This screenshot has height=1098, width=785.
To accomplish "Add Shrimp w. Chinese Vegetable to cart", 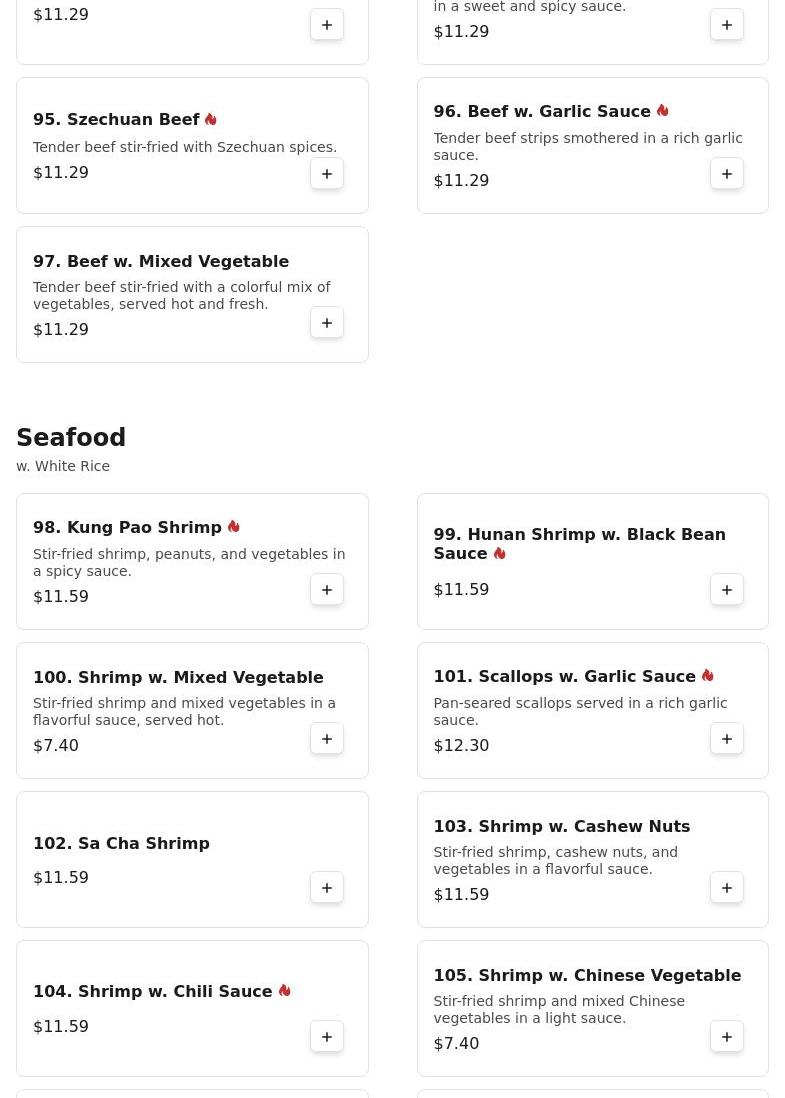I will [727, 1037].
